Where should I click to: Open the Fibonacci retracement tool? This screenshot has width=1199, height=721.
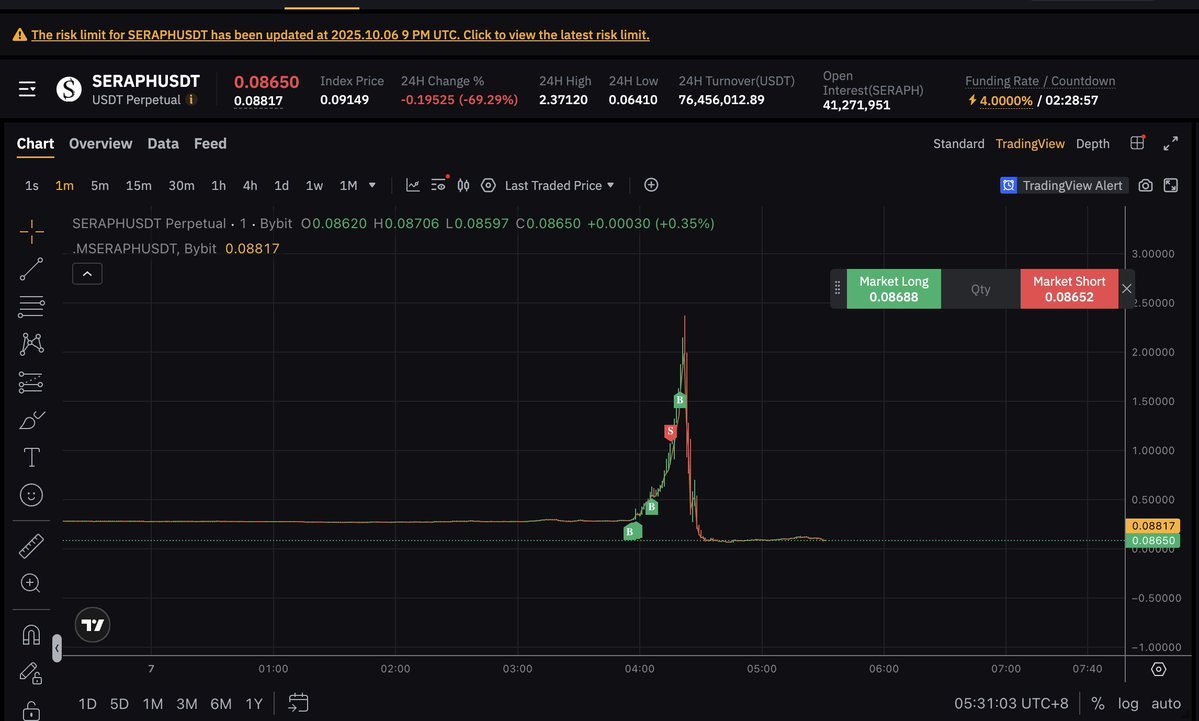31,307
